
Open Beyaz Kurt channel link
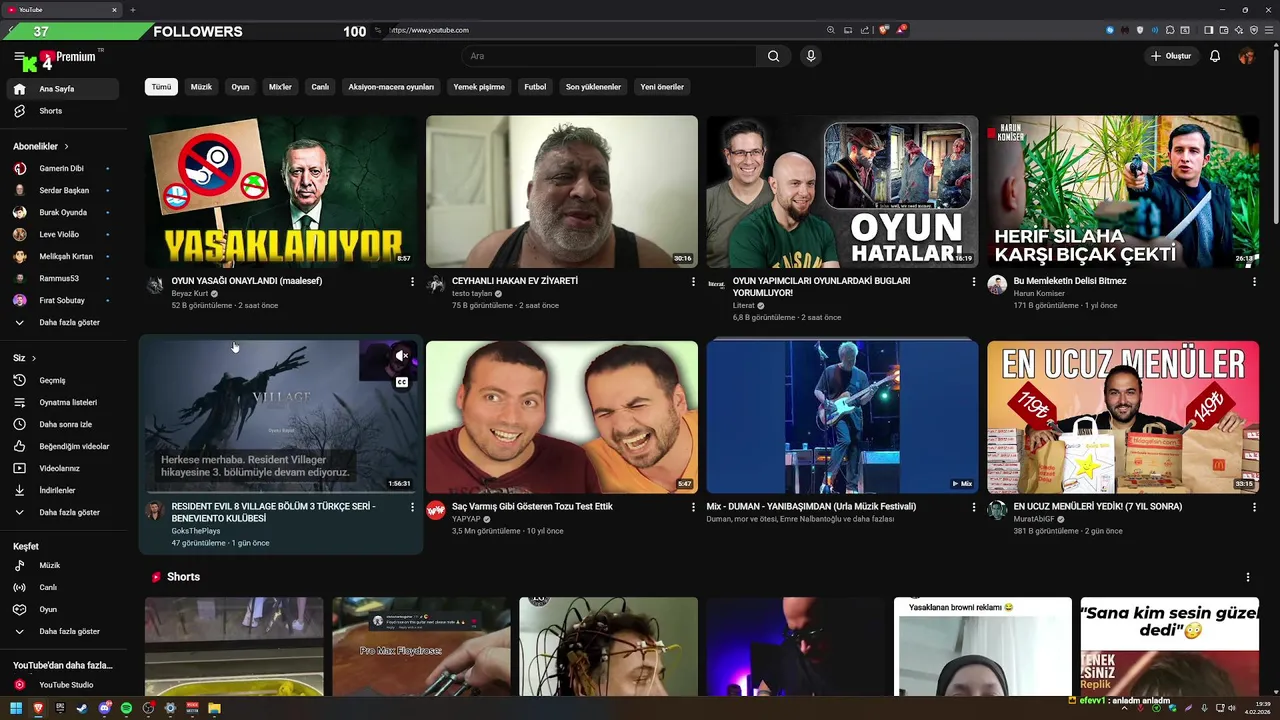190,293
